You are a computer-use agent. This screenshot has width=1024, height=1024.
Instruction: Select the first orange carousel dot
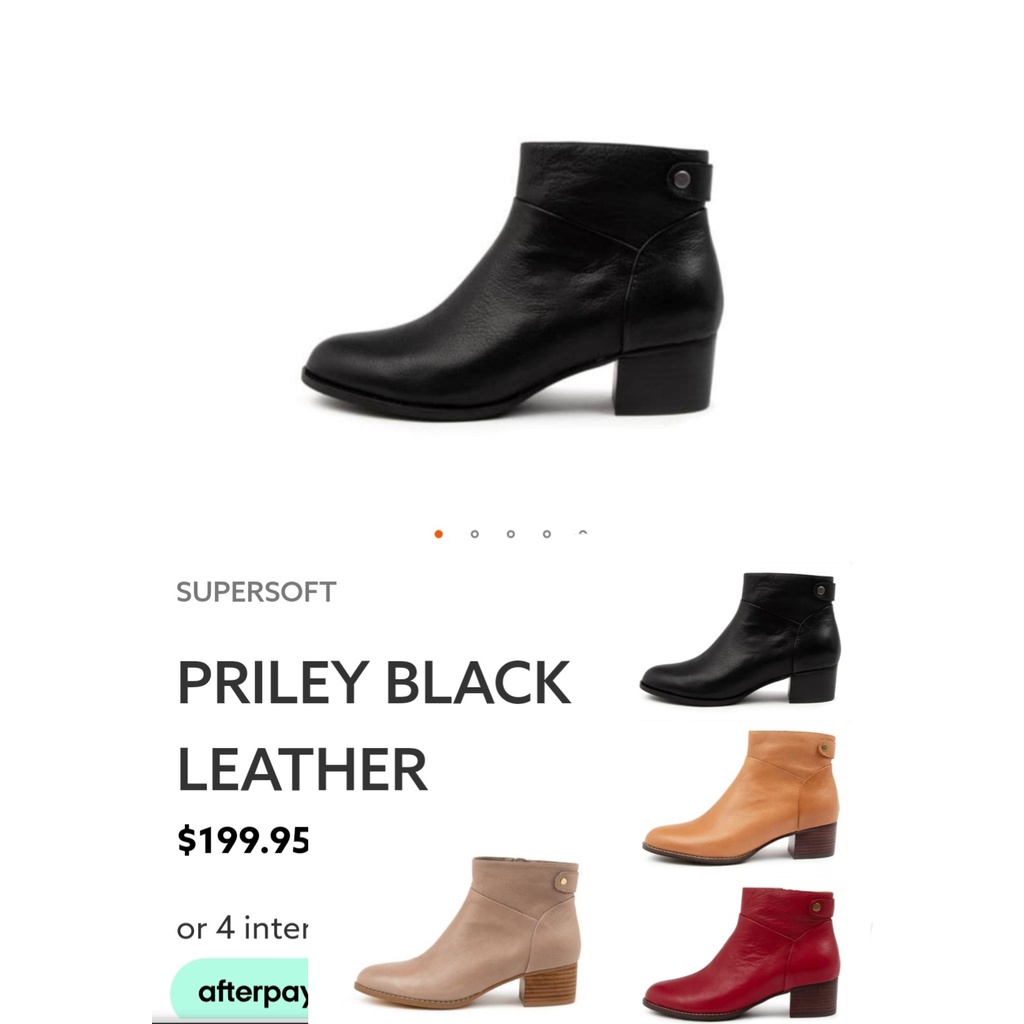(x=438, y=534)
